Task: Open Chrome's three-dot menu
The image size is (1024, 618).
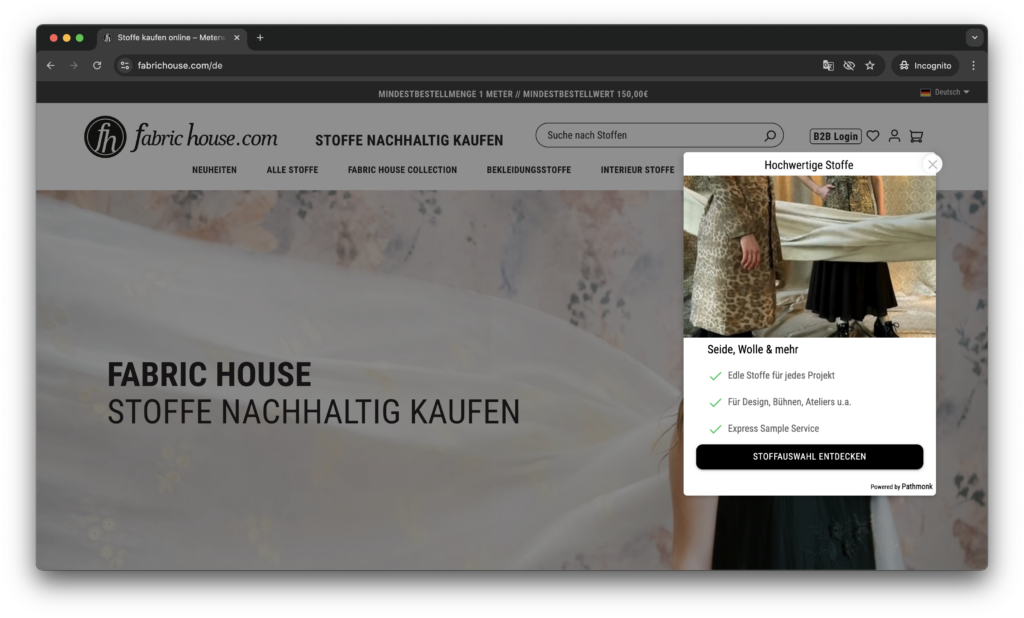Action: 973,65
